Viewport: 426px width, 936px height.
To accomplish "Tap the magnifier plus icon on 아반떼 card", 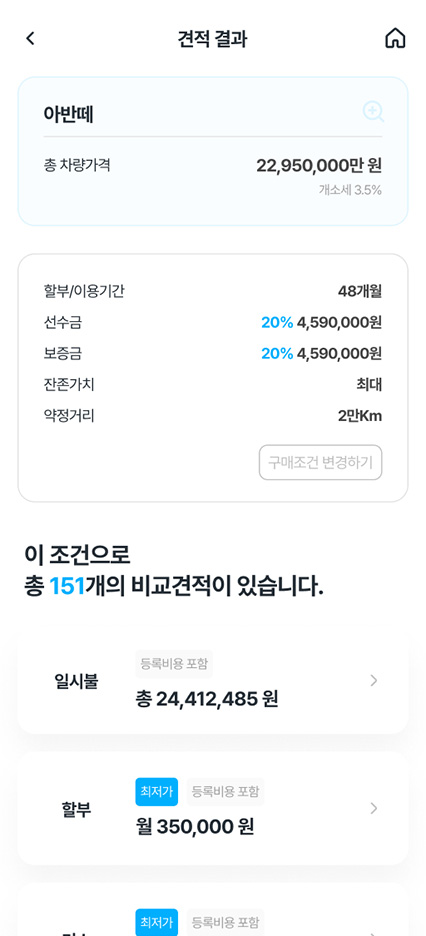I will point(373,112).
